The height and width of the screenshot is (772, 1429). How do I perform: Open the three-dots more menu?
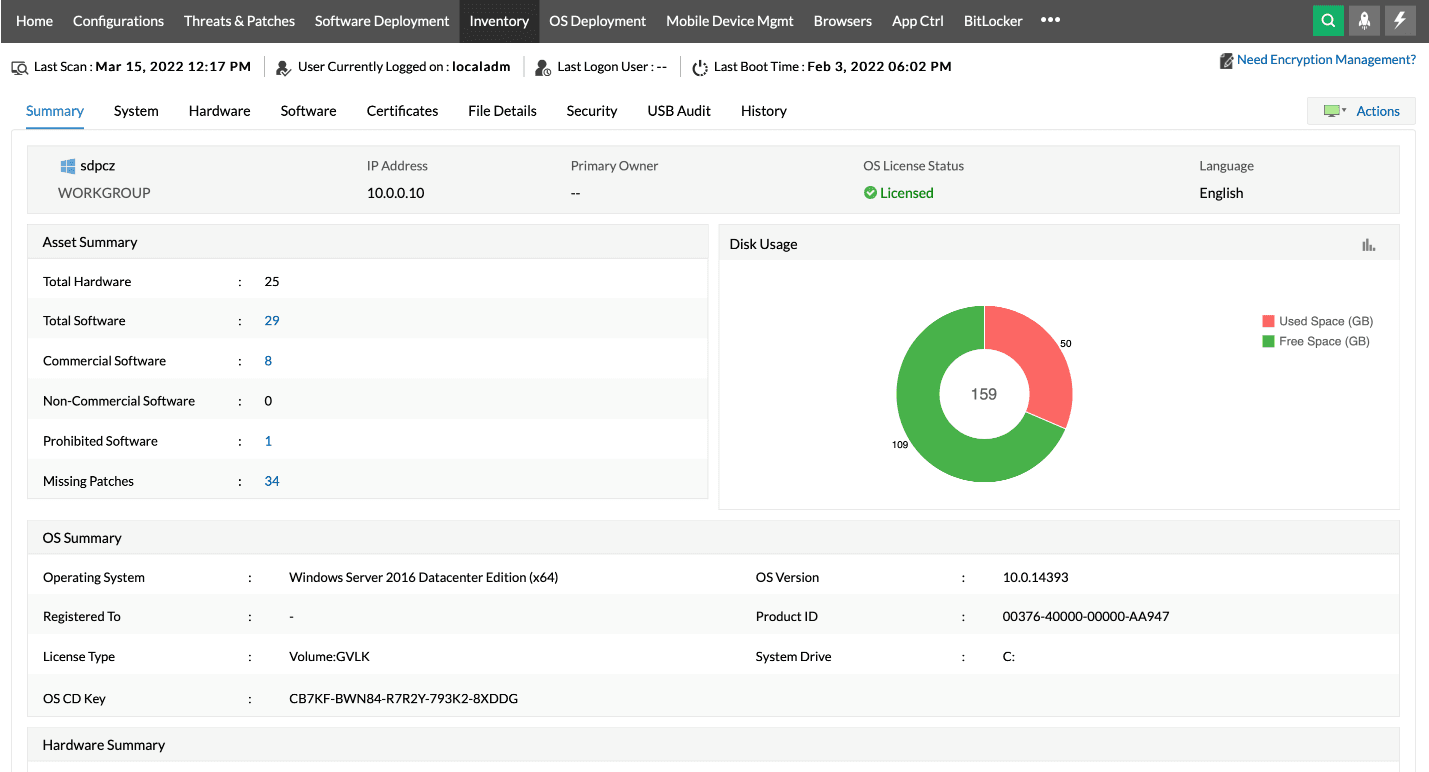point(1050,20)
